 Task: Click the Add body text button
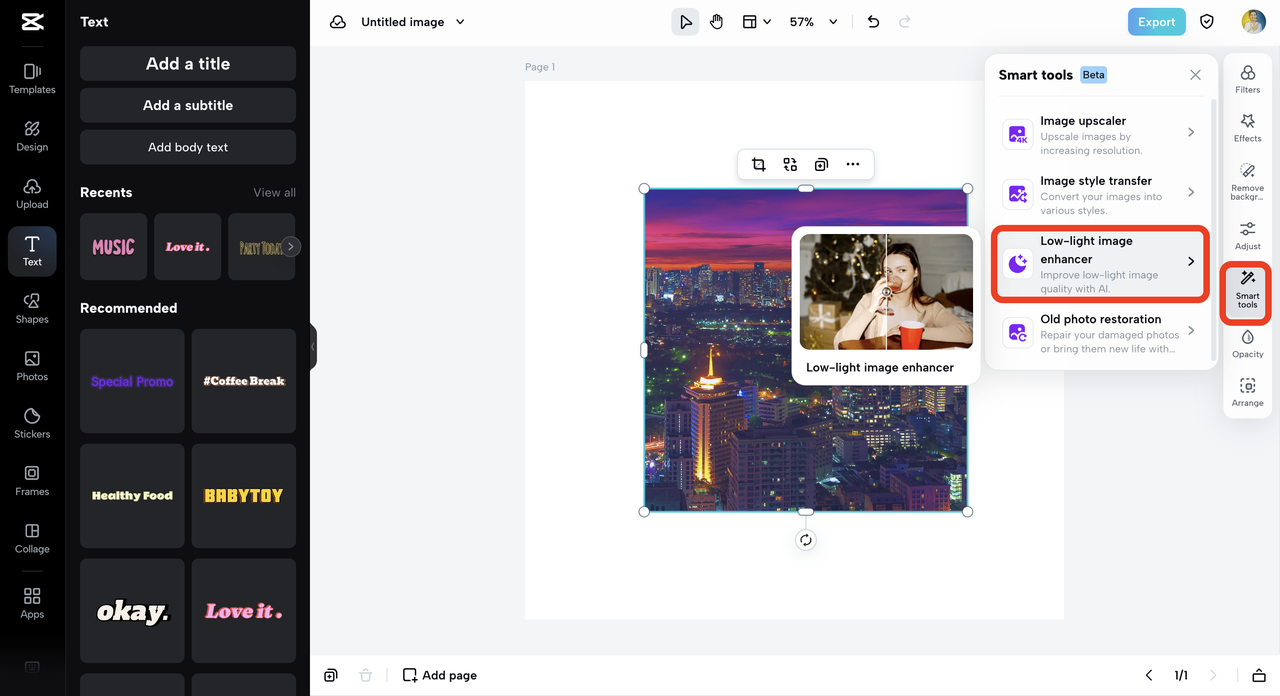pyautogui.click(x=188, y=147)
